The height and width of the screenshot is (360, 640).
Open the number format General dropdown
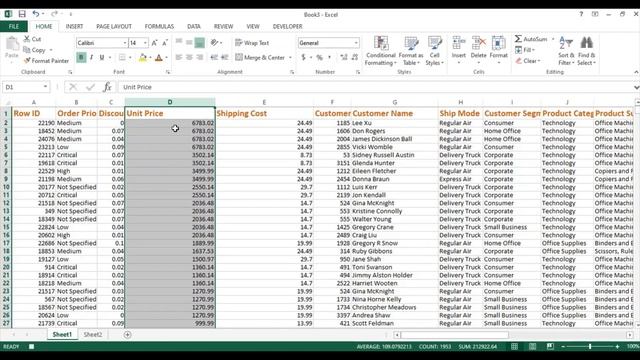[x=356, y=43]
